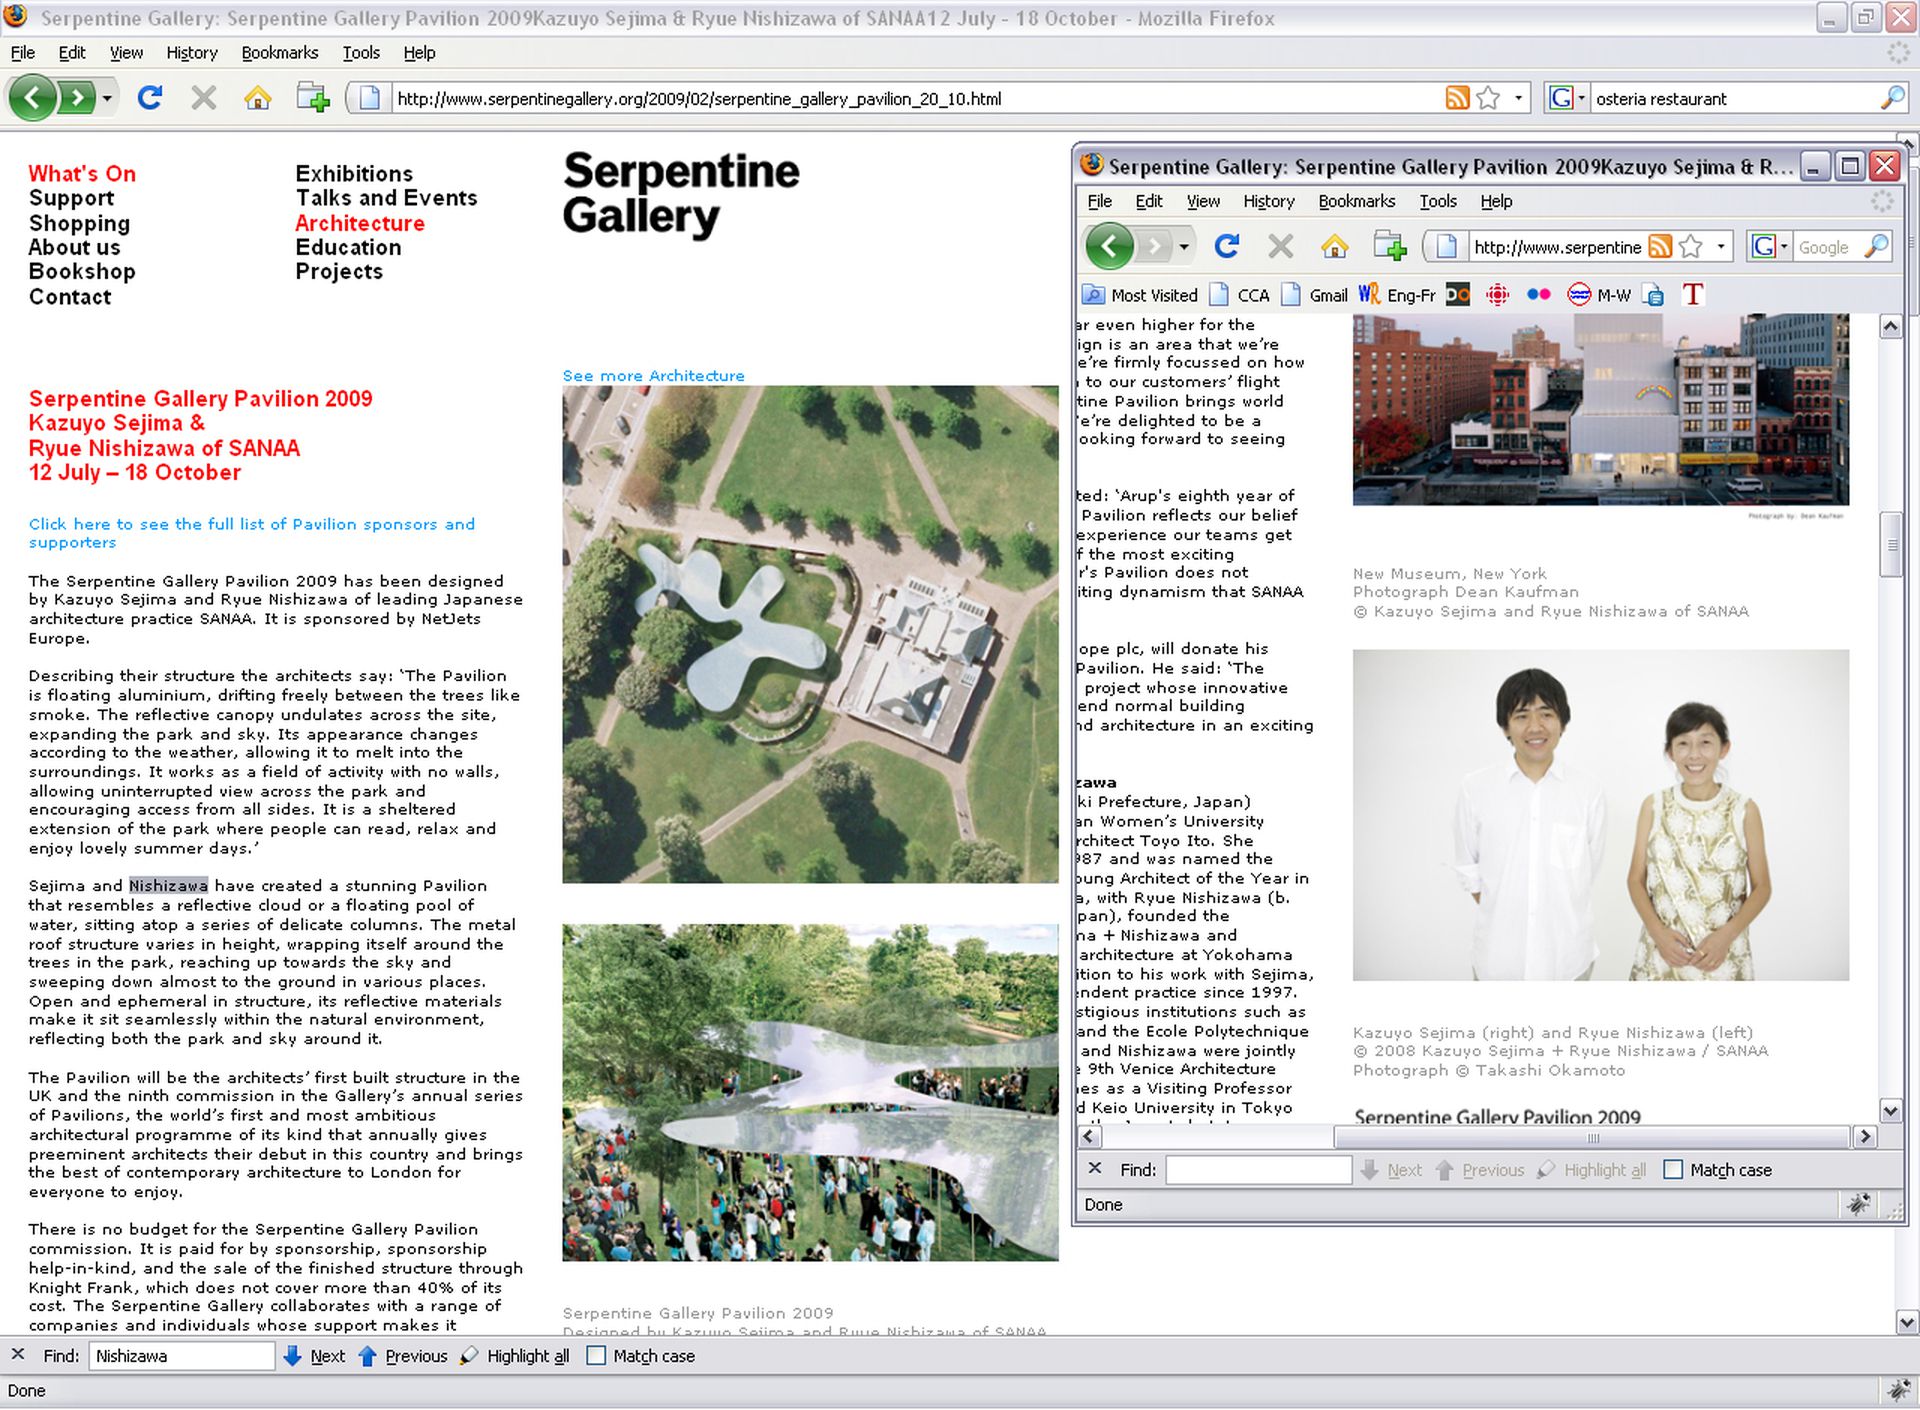Stop loading in the small window
The width and height of the screenshot is (1920, 1410).
click(x=1281, y=246)
